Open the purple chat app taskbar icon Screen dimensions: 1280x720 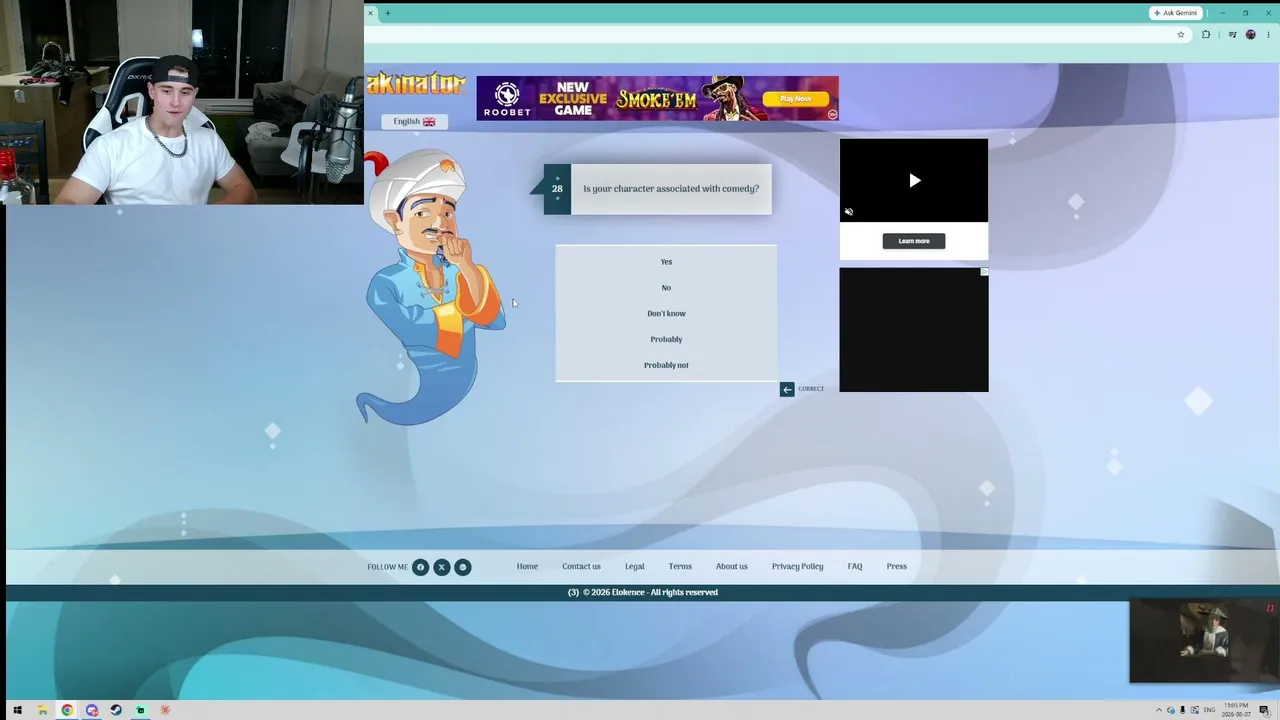tap(92, 710)
